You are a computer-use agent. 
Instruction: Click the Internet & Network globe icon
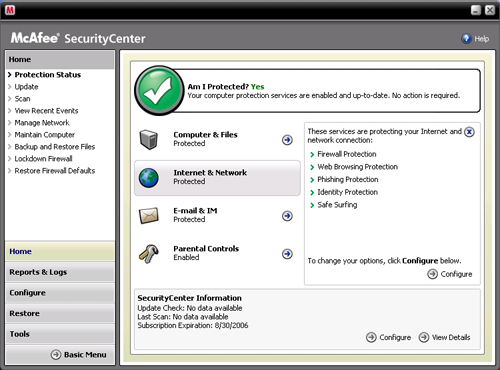click(x=149, y=178)
